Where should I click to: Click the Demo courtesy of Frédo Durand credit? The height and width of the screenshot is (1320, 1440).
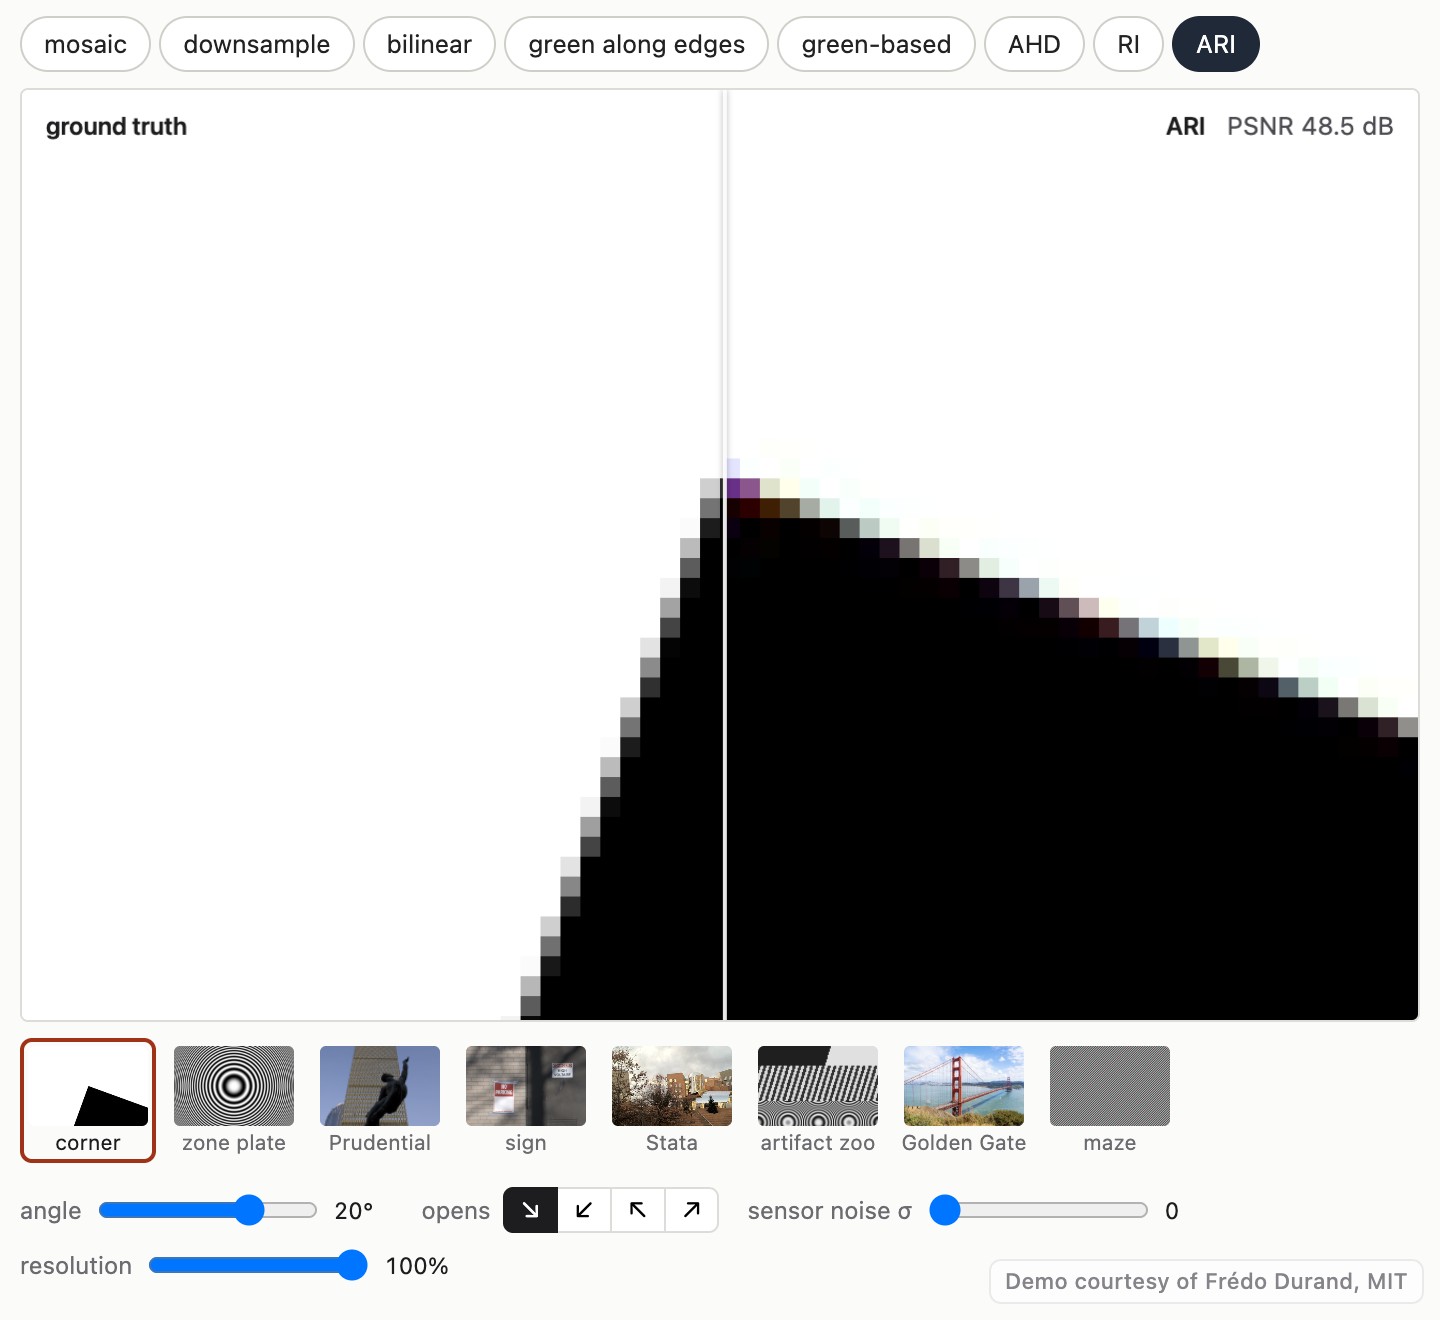(x=1206, y=1281)
